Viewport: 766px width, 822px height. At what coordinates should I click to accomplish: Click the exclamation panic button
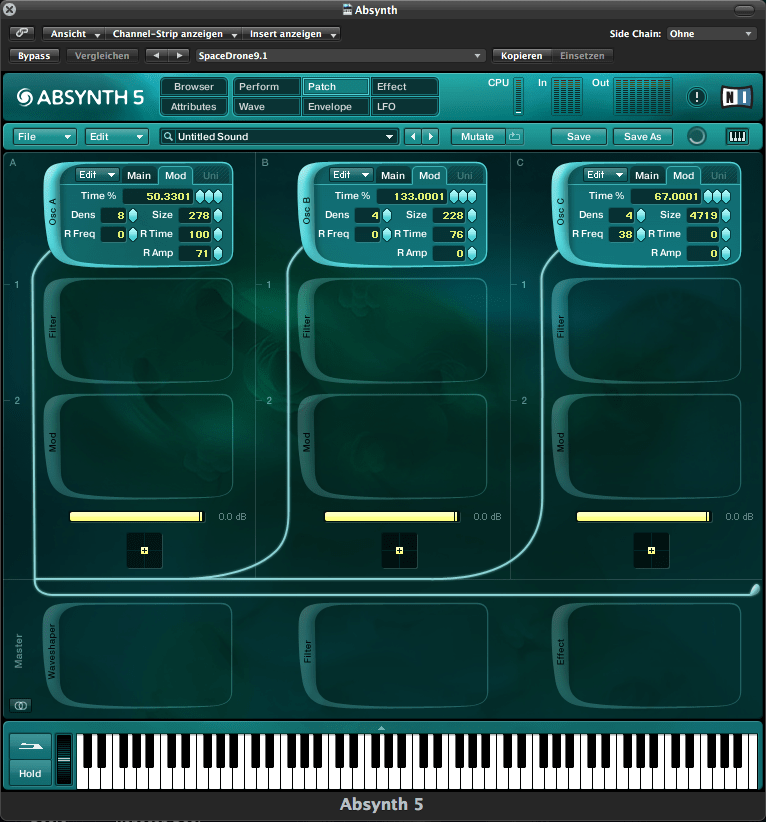(x=696, y=97)
